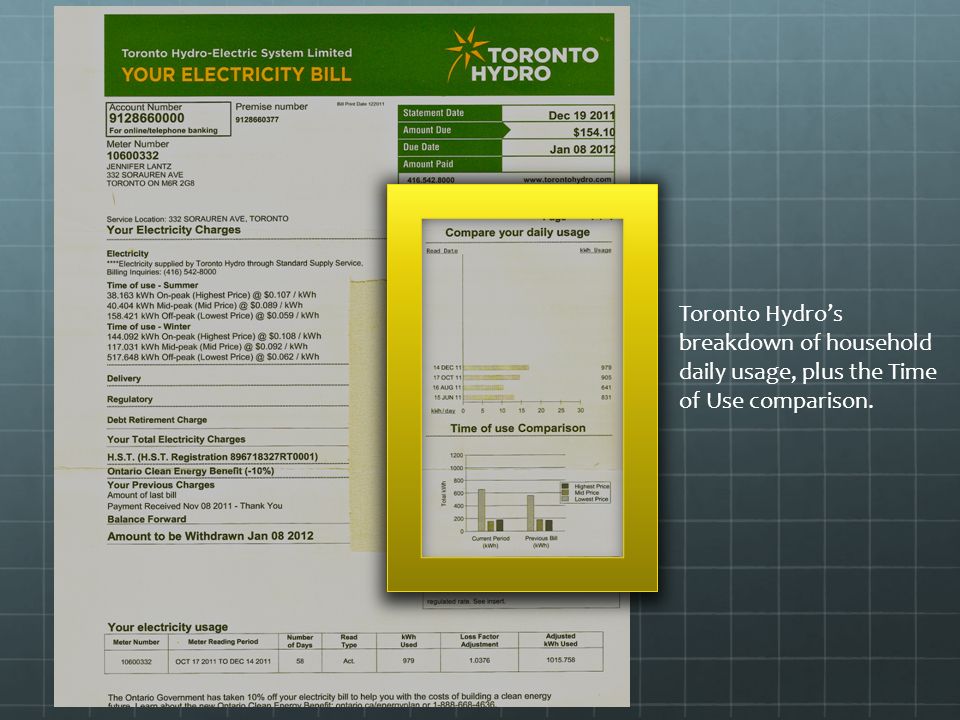Click address line 'TORONTO ON M6R 2G8'
960x720 pixels.
point(151,183)
